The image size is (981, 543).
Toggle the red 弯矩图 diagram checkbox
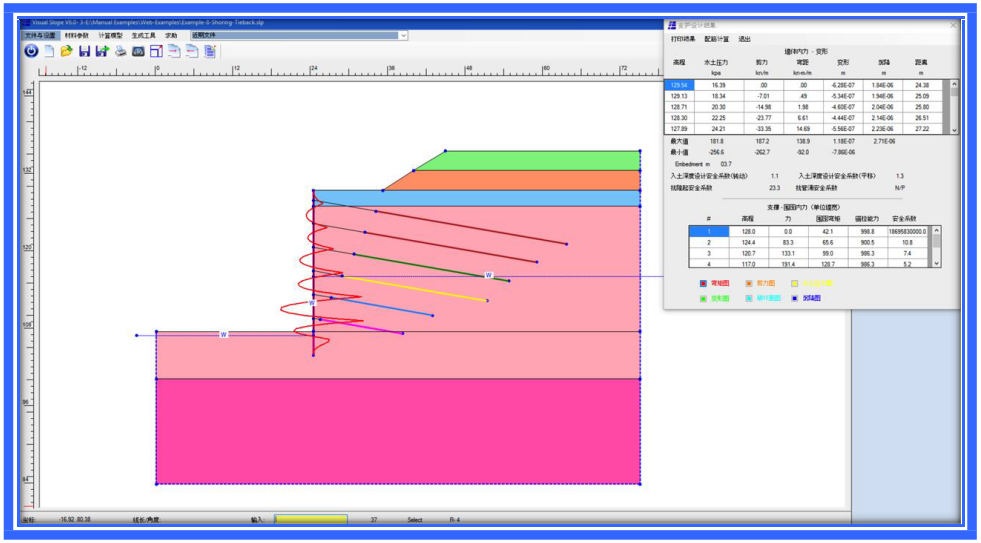[x=704, y=283]
